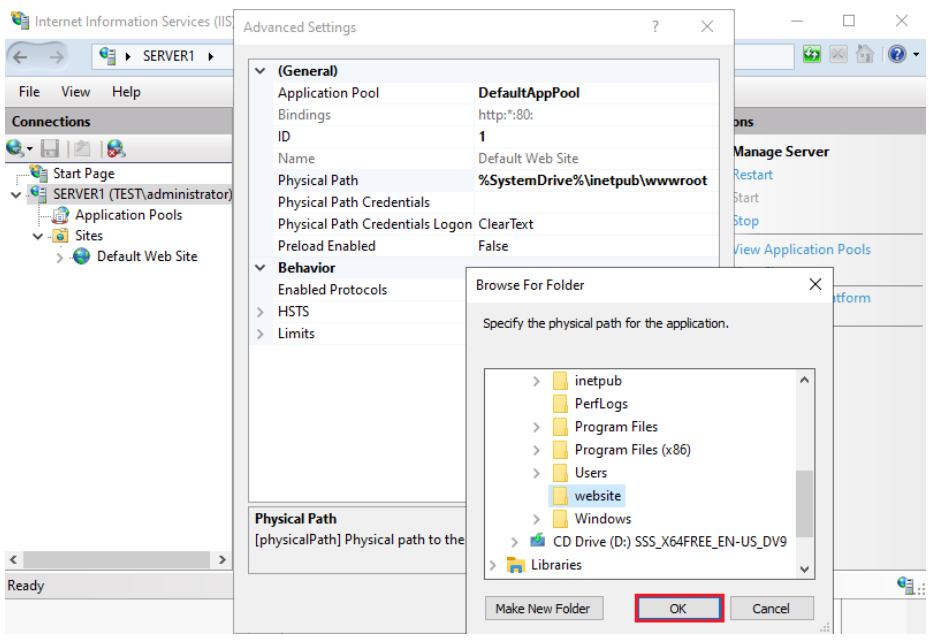Expand the Program Files (x86) folder
Screen dimensions: 935x641
pyautogui.click(x=536, y=450)
